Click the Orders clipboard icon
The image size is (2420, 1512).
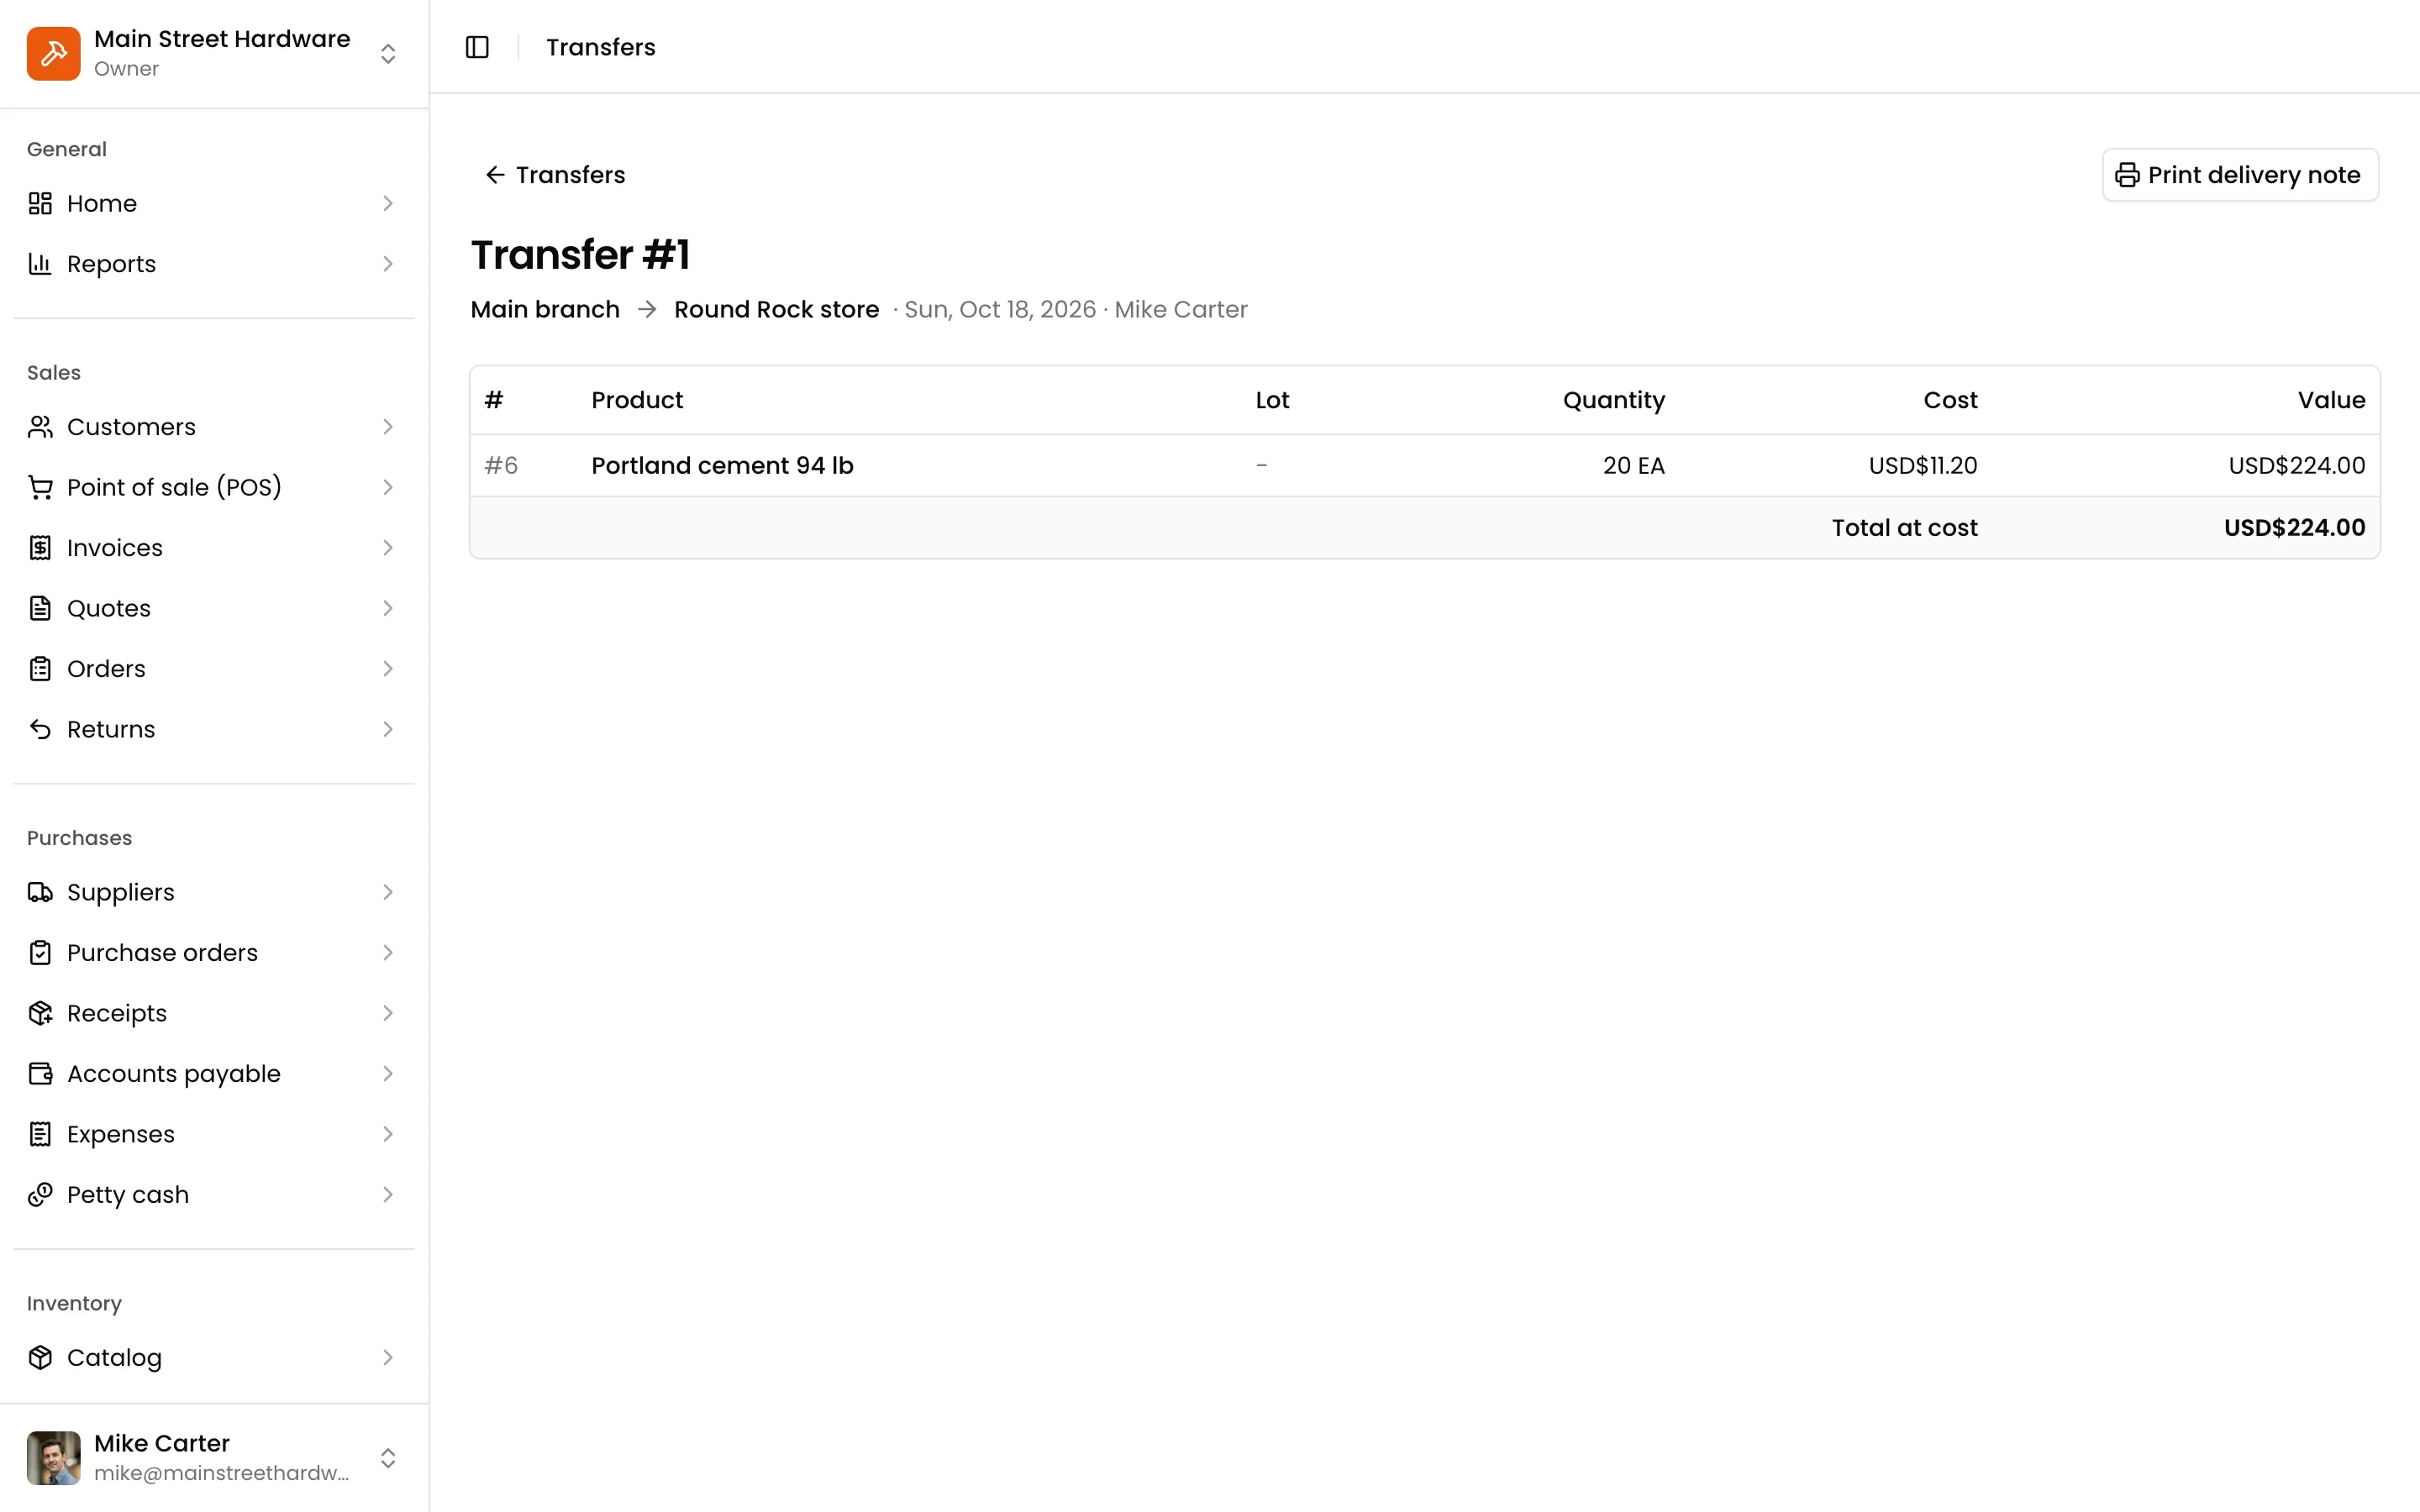[x=40, y=669]
